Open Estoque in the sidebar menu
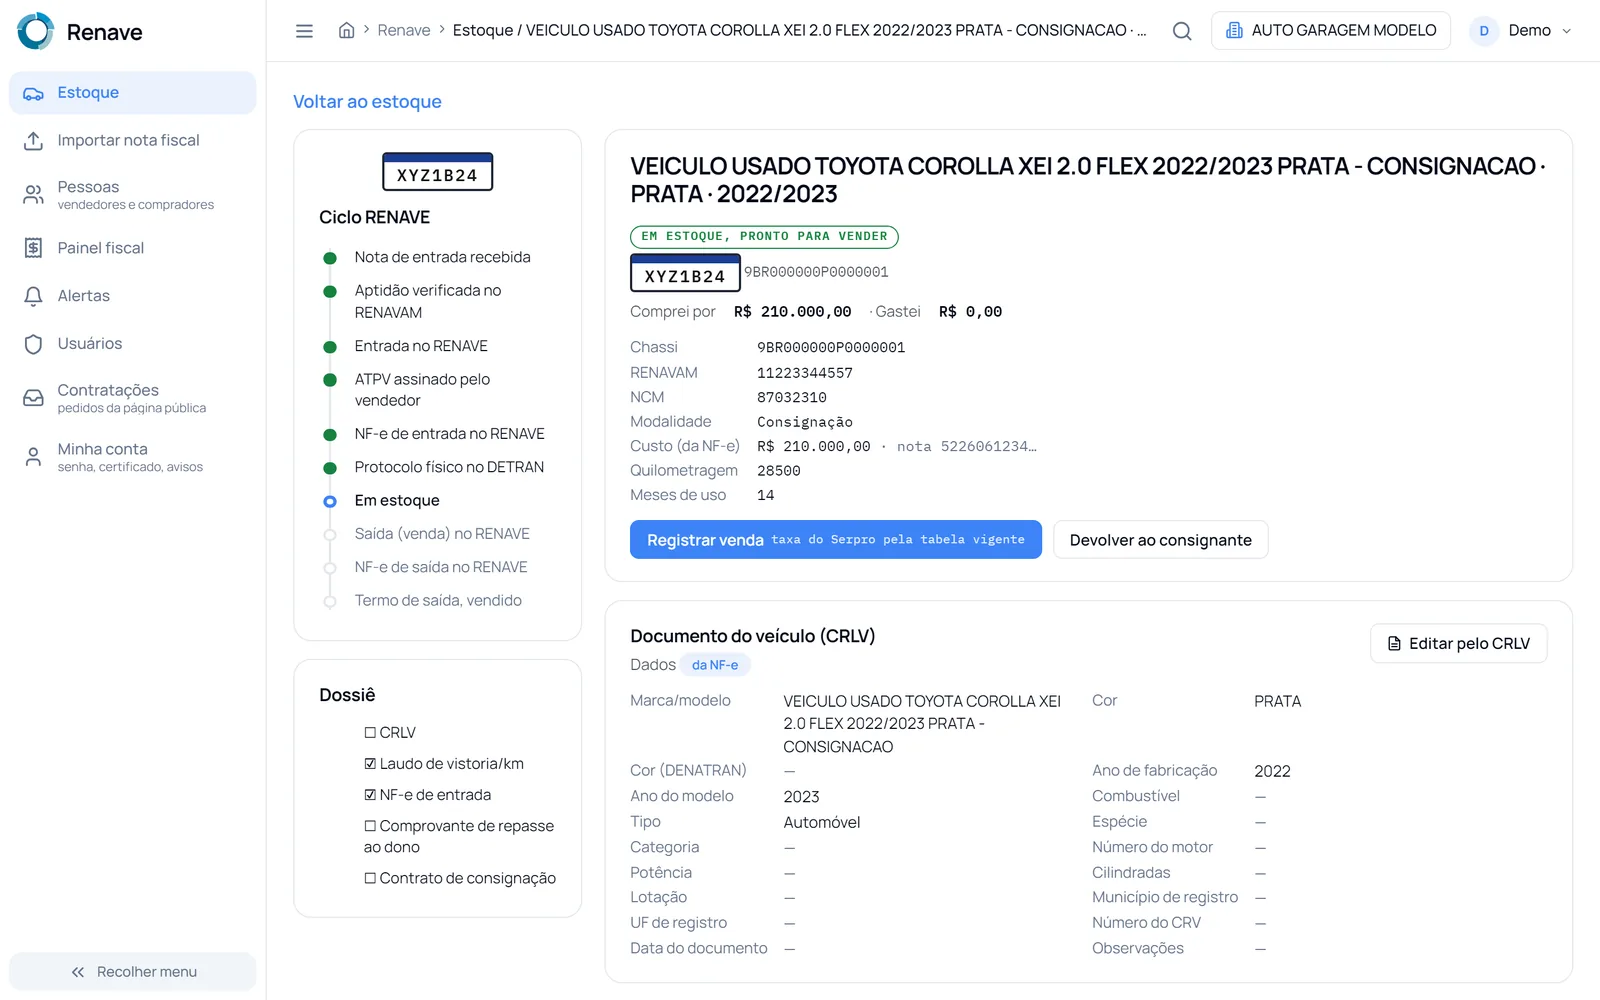This screenshot has width=1600, height=1000. click(133, 93)
